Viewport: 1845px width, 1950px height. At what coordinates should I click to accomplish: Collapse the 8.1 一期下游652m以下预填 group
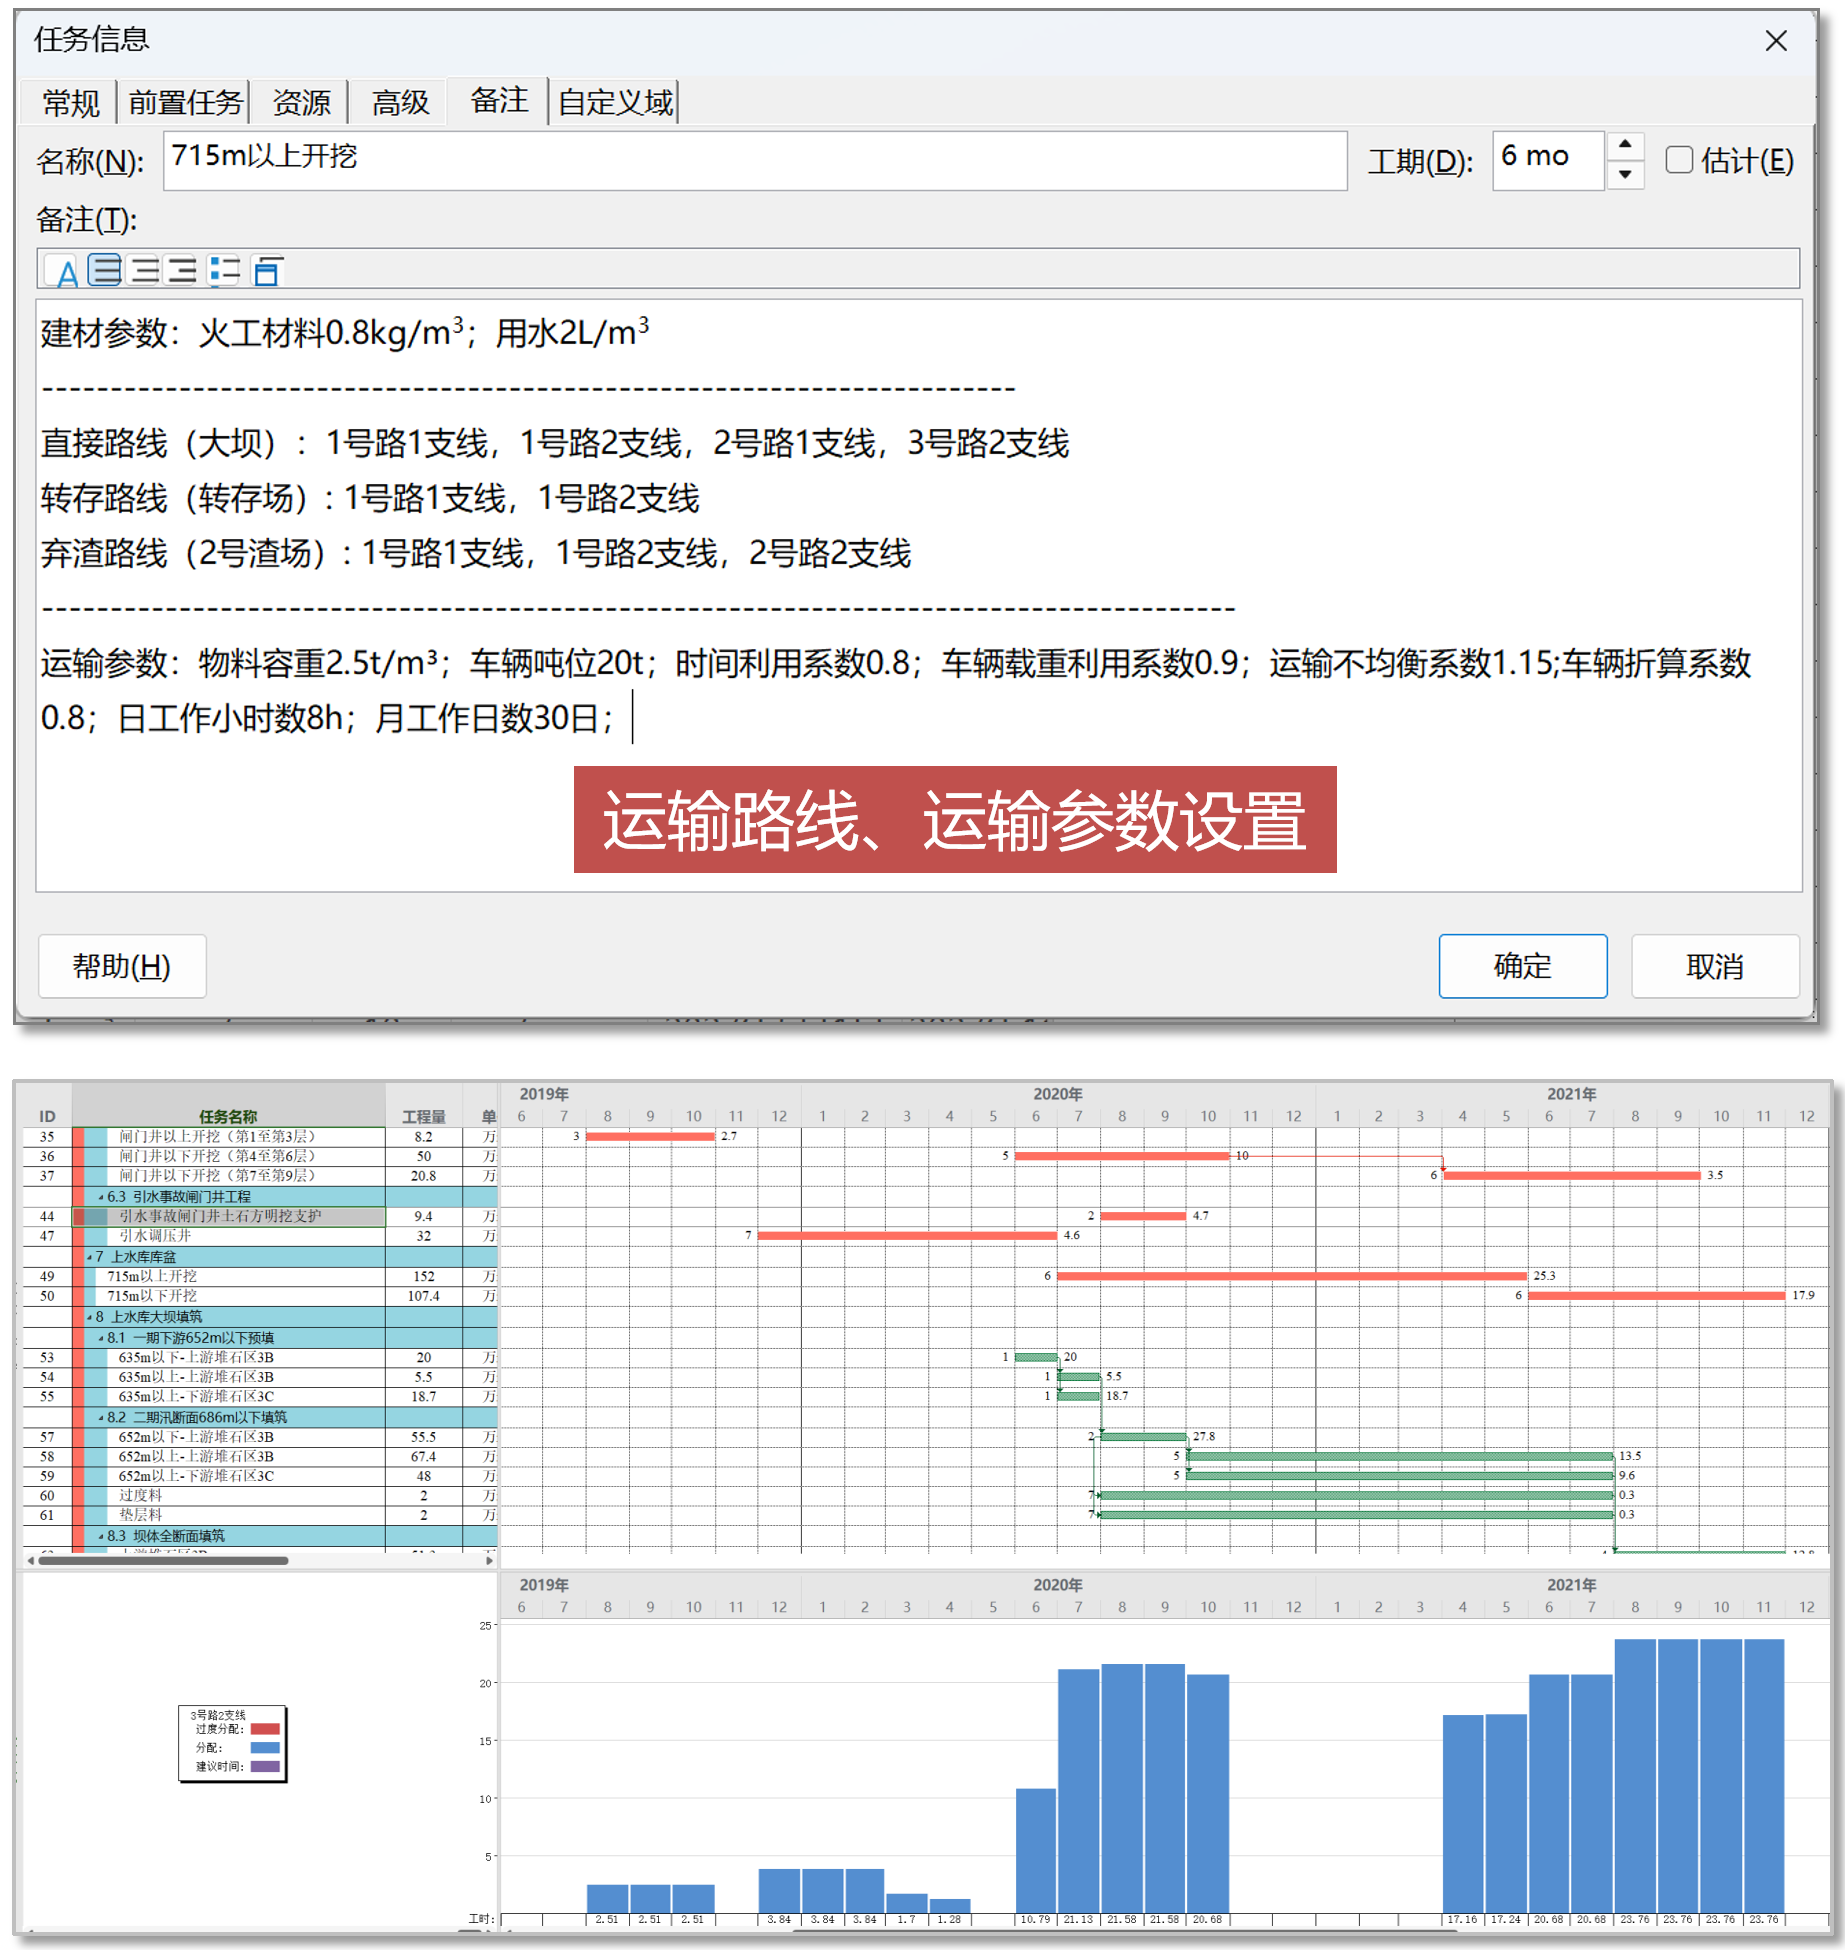(101, 1338)
